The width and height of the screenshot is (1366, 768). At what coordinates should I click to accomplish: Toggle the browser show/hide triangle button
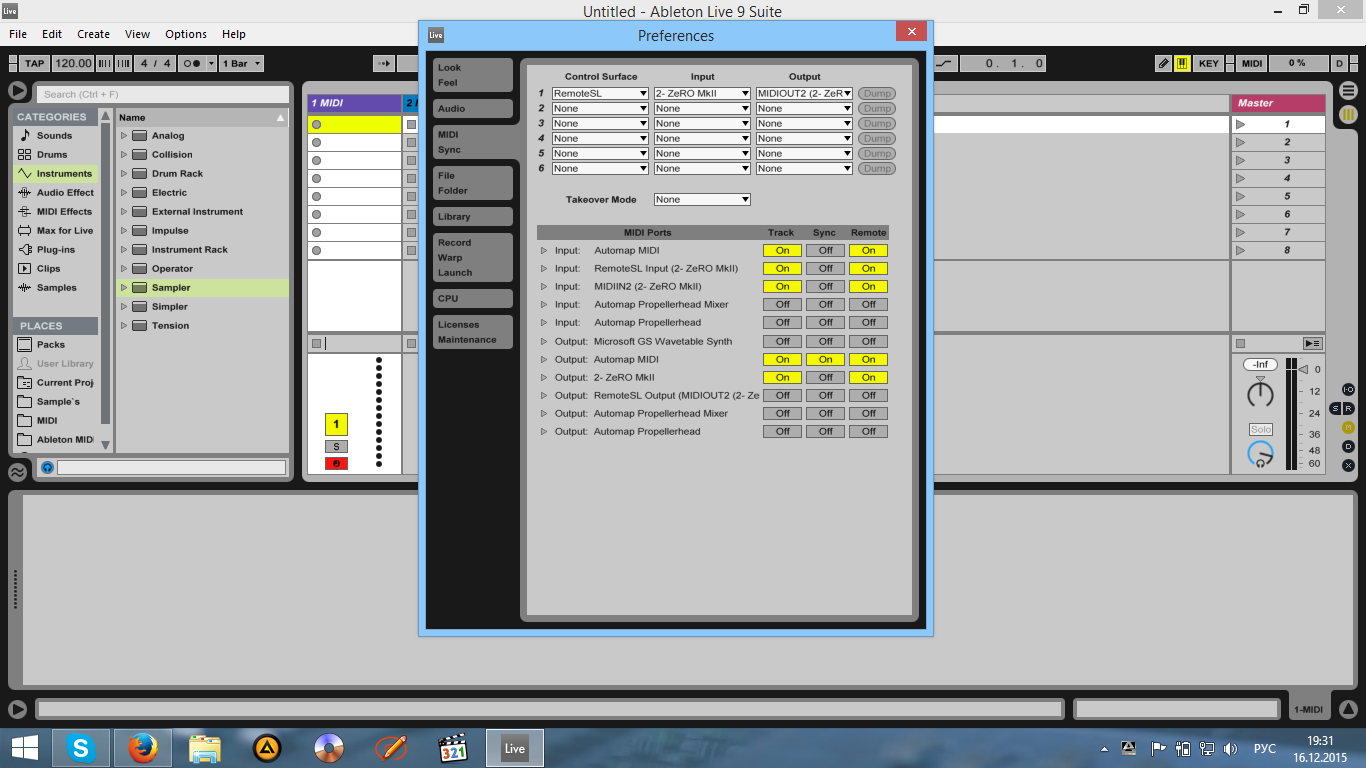click(18, 91)
